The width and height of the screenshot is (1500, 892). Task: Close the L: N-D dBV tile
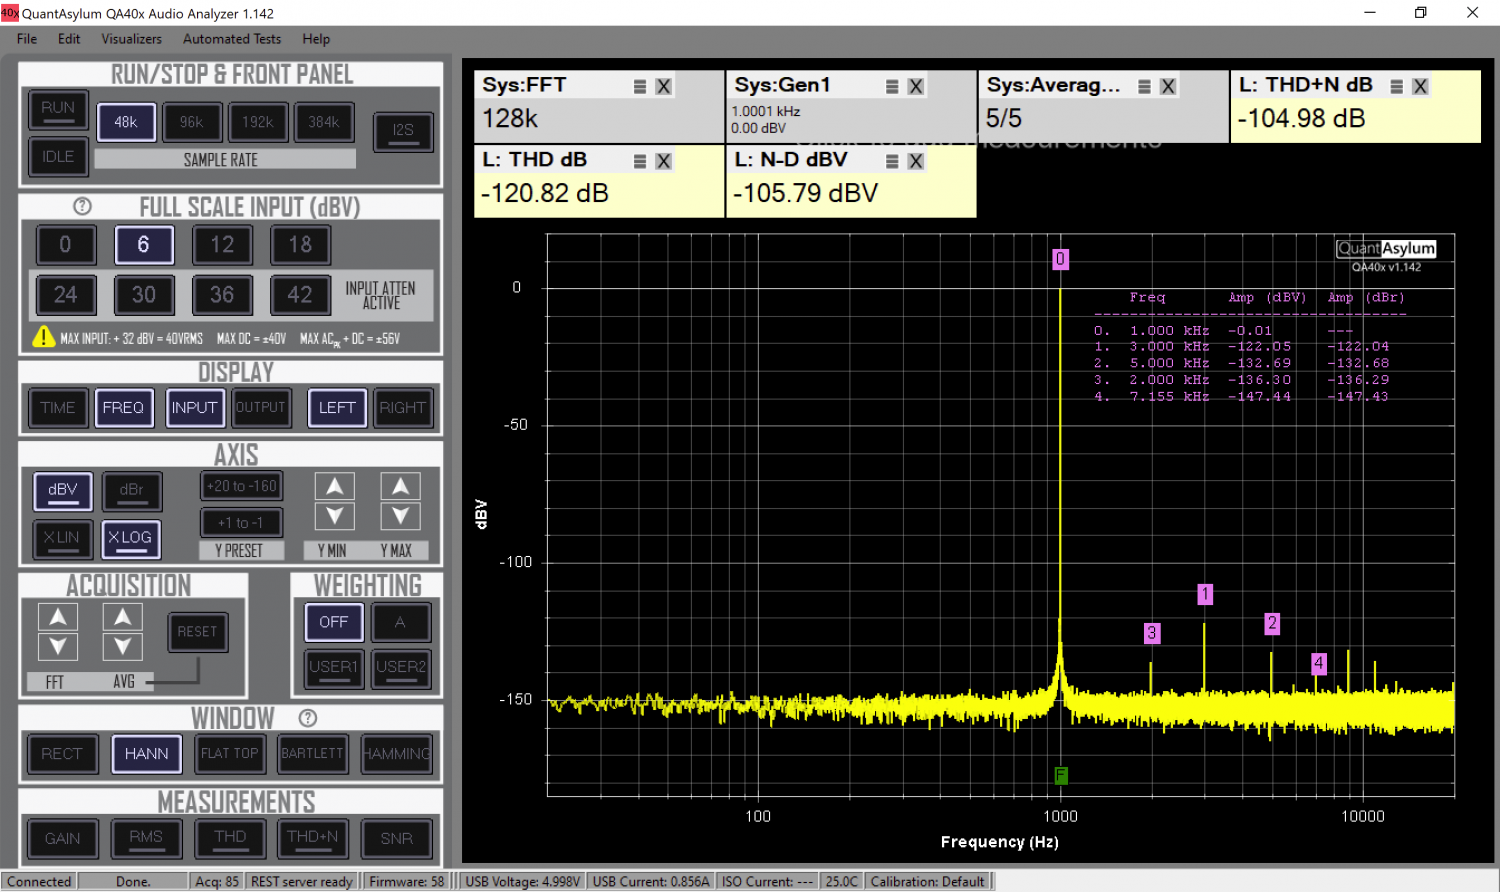click(915, 161)
